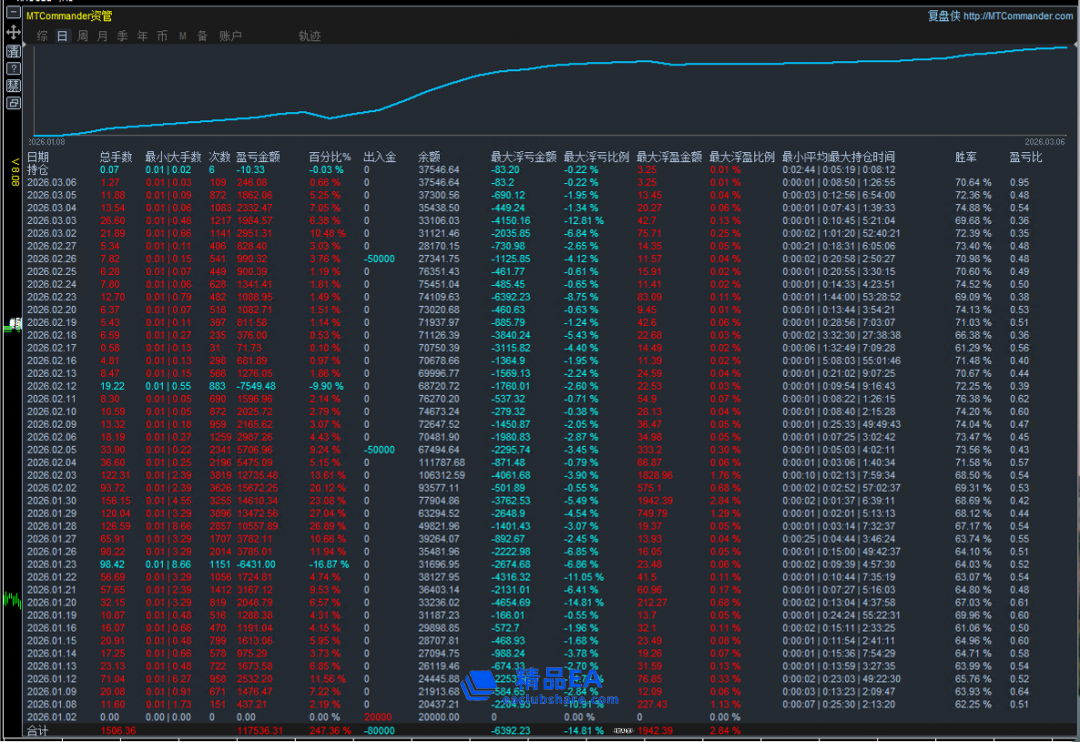Screen dimensions: 1080x742
Task: Open the 备 tab
Action: 202,36
